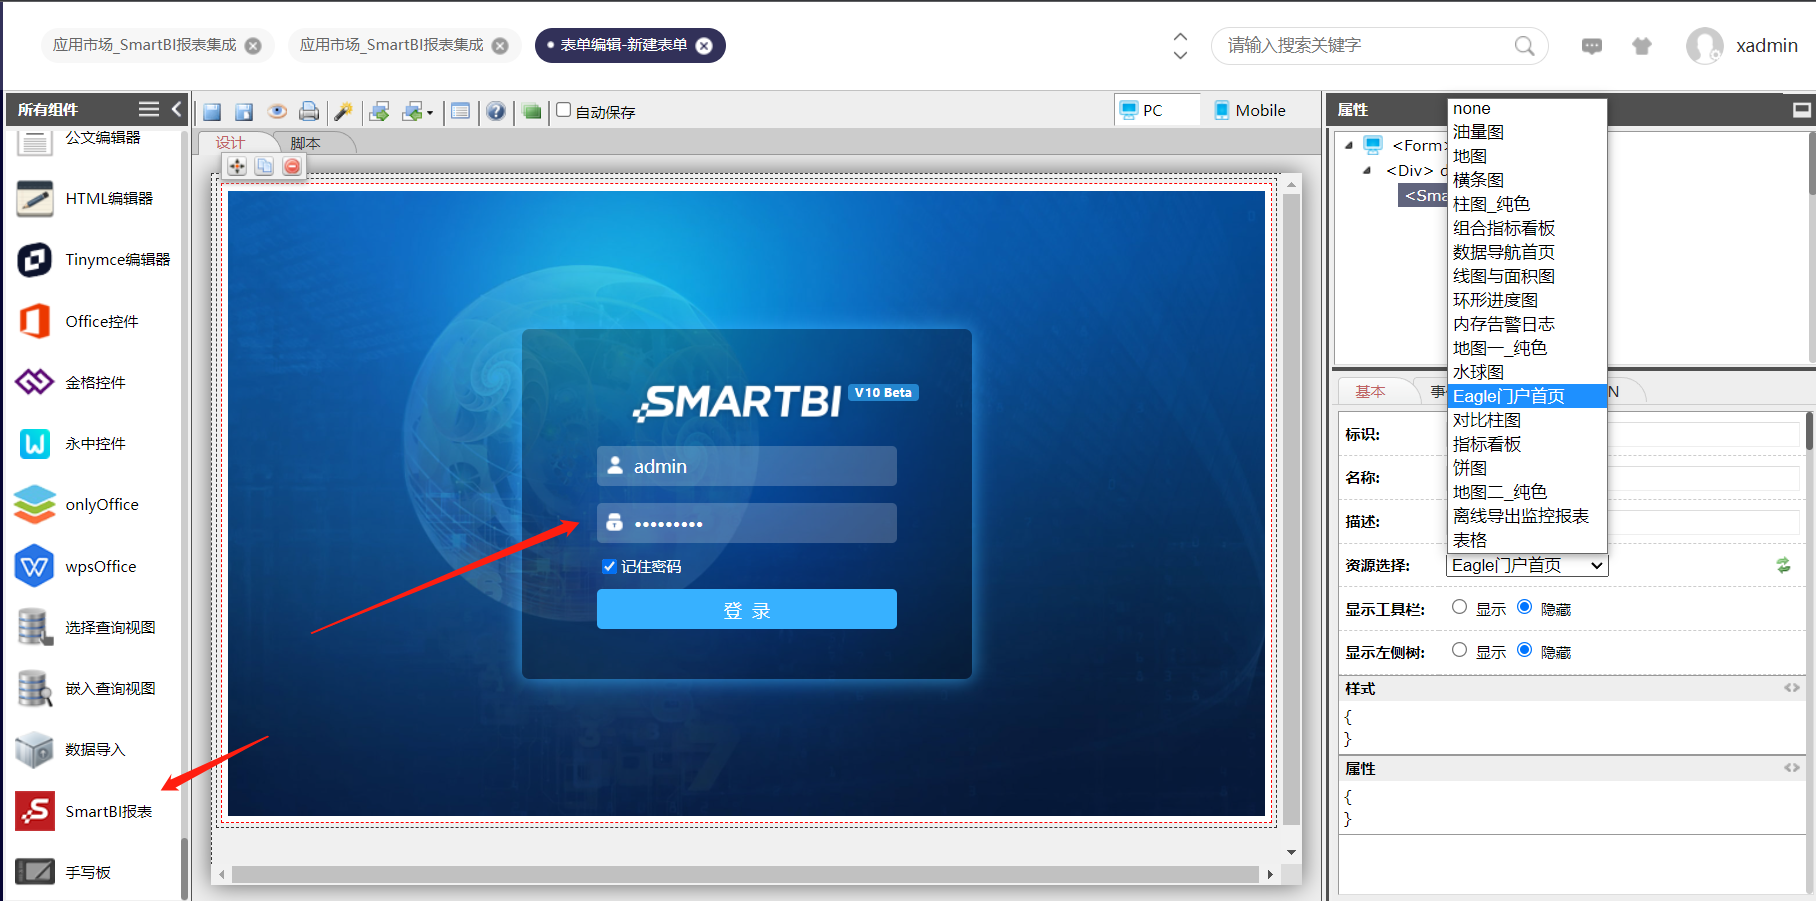Click the copy component icon
1816x901 pixels.
tap(264, 166)
